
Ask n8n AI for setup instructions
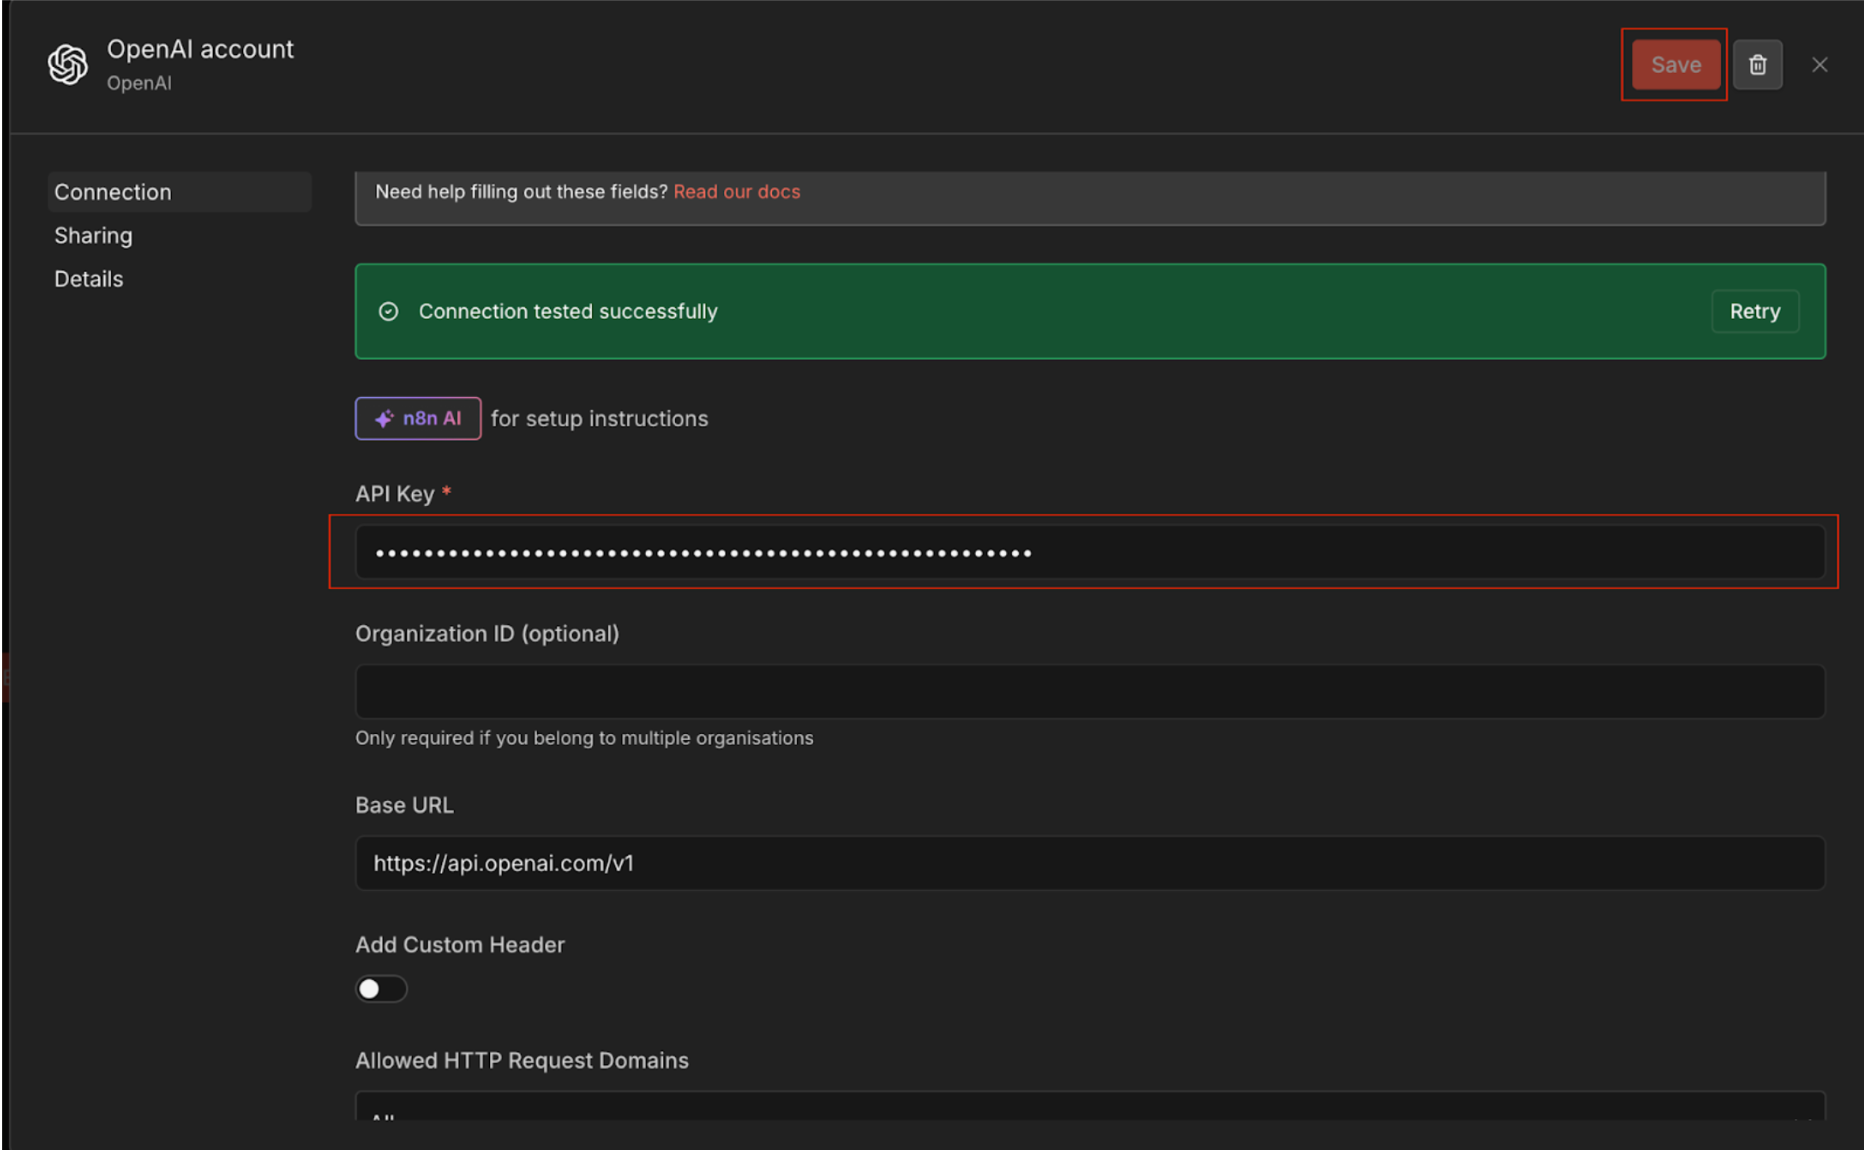pyautogui.click(x=418, y=418)
